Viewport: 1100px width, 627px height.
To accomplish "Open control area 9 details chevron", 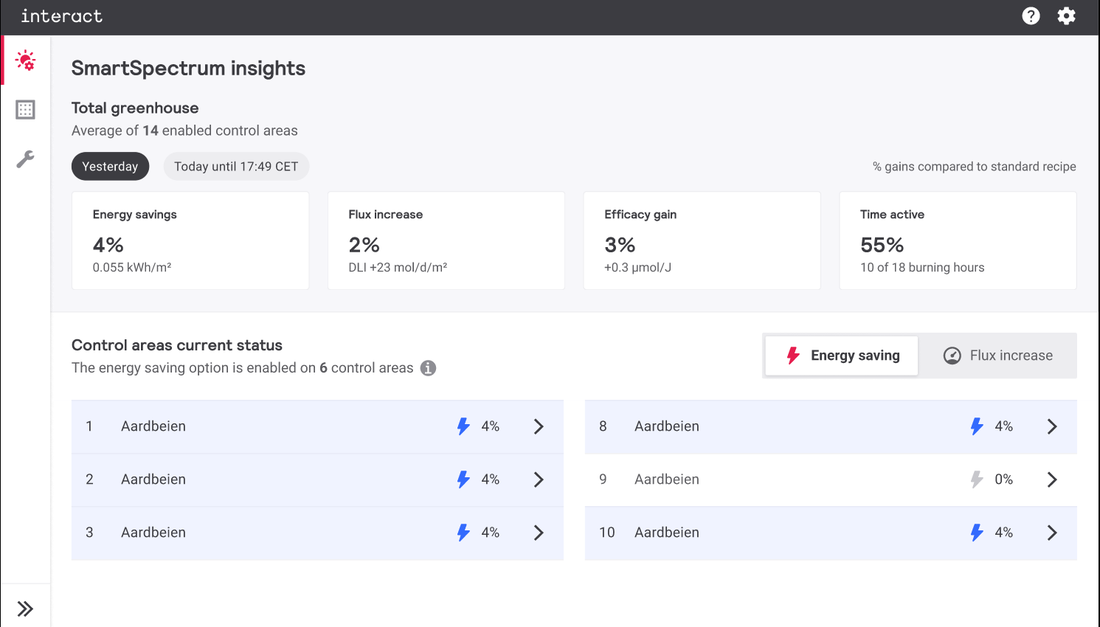I will pyautogui.click(x=1052, y=480).
